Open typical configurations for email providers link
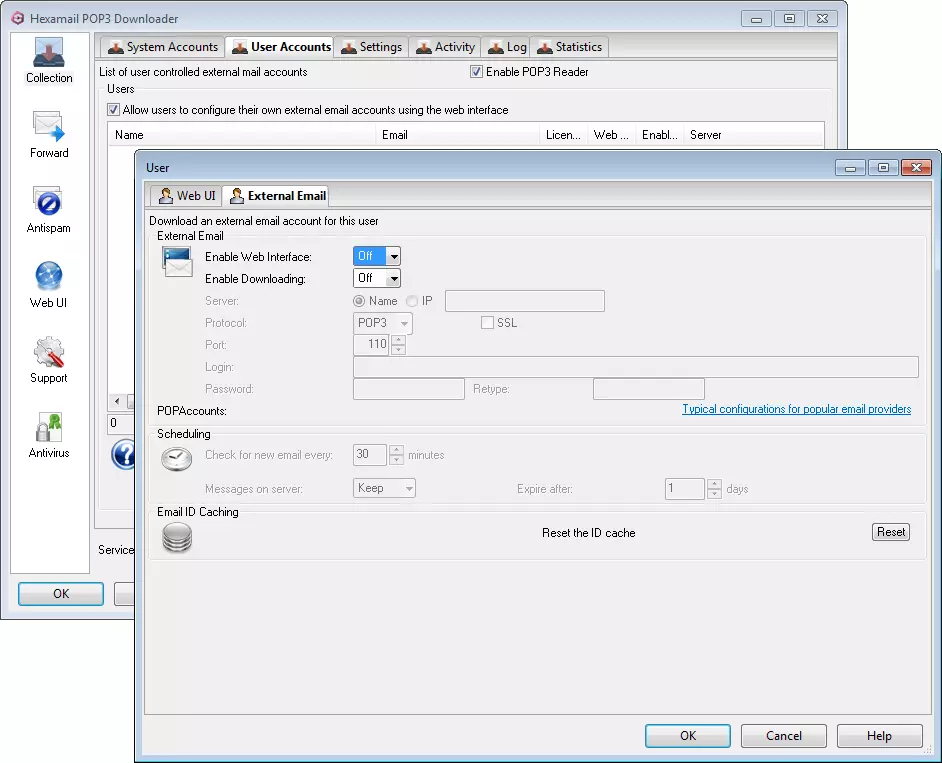 (x=796, y=409)
